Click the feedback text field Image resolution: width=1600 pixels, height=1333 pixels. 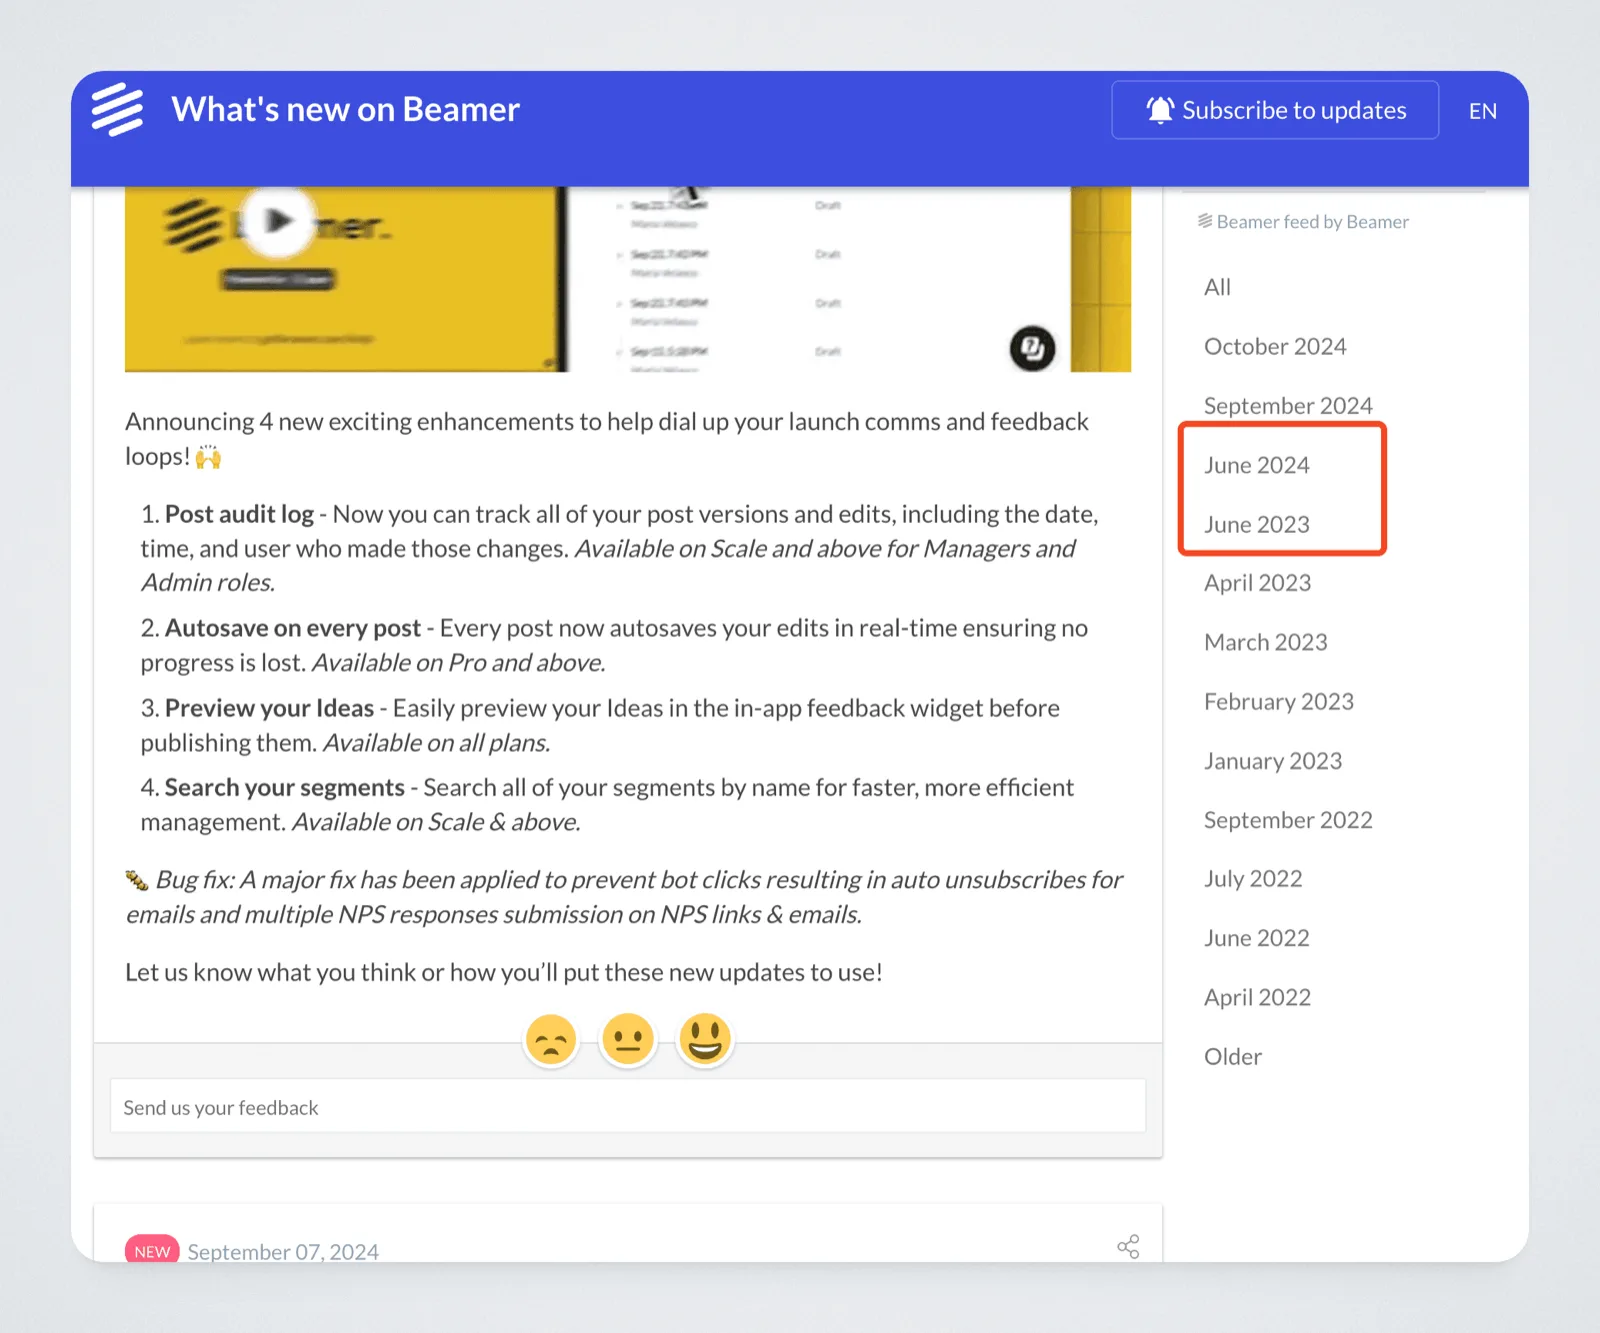(x=628, y=1106)
